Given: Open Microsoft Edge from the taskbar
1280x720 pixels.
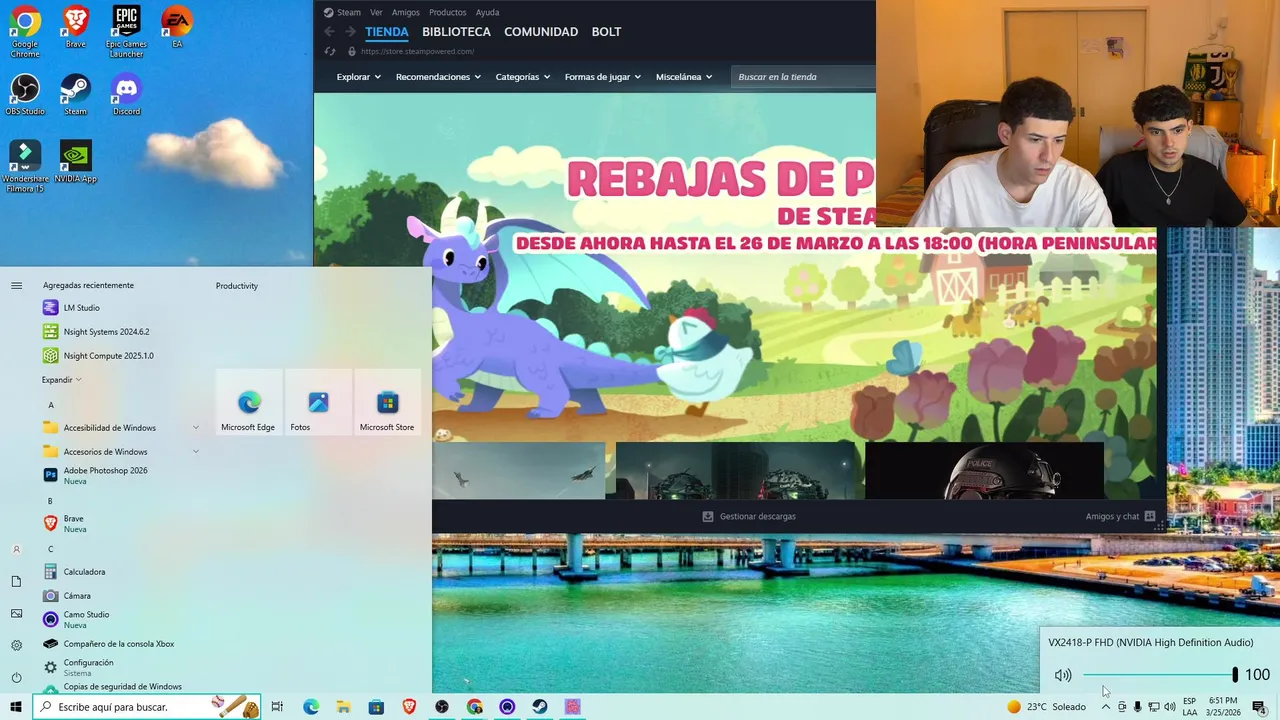Looking at the screenshot, I should pos(311,707).
